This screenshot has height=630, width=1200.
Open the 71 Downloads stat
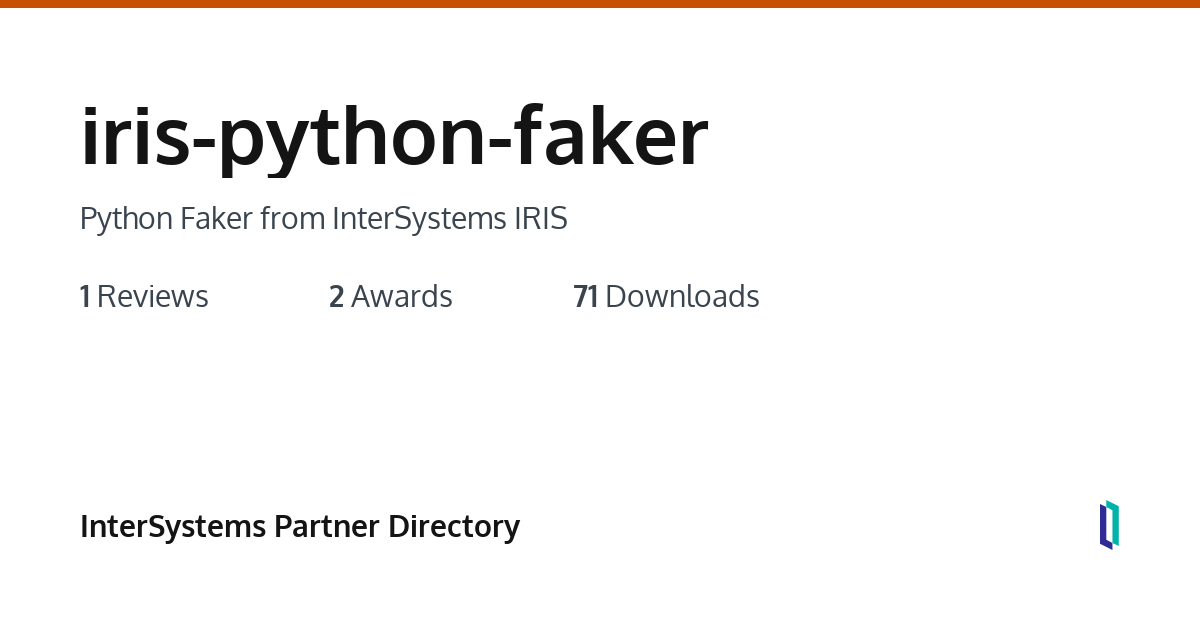pos(666,297)
